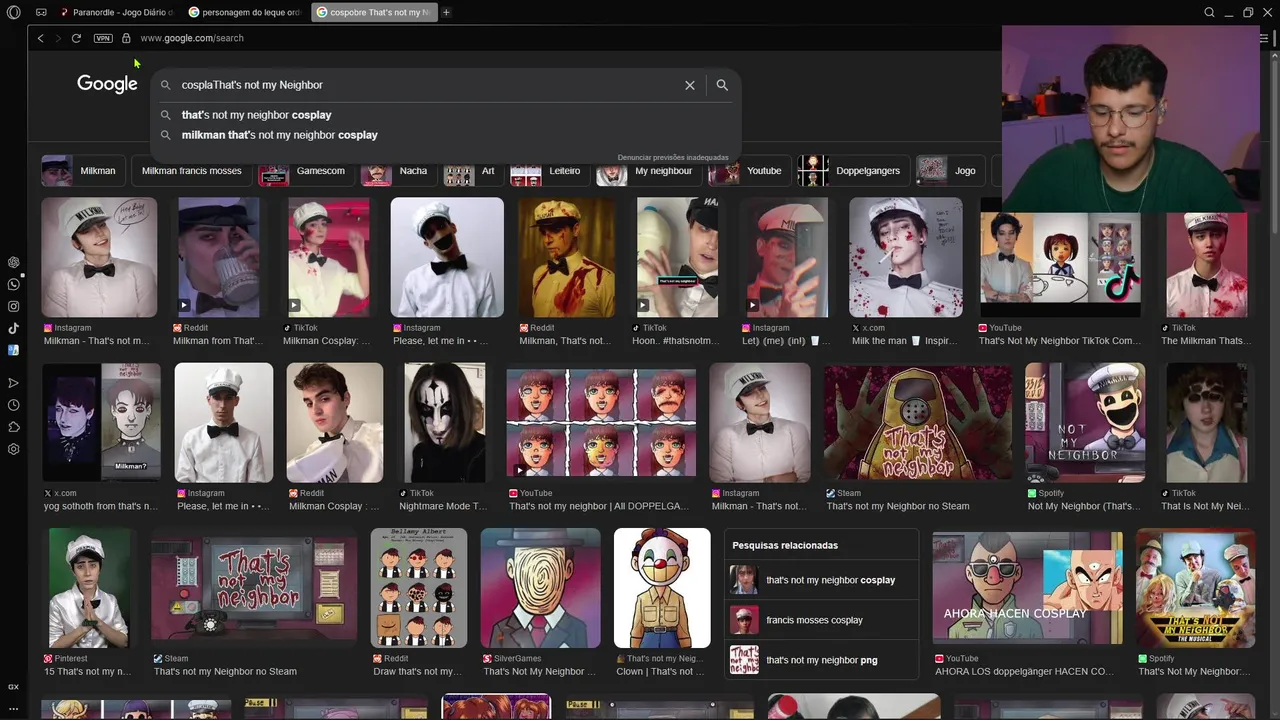
Task: Clear the Google search box with X
Action: (689, 85)
